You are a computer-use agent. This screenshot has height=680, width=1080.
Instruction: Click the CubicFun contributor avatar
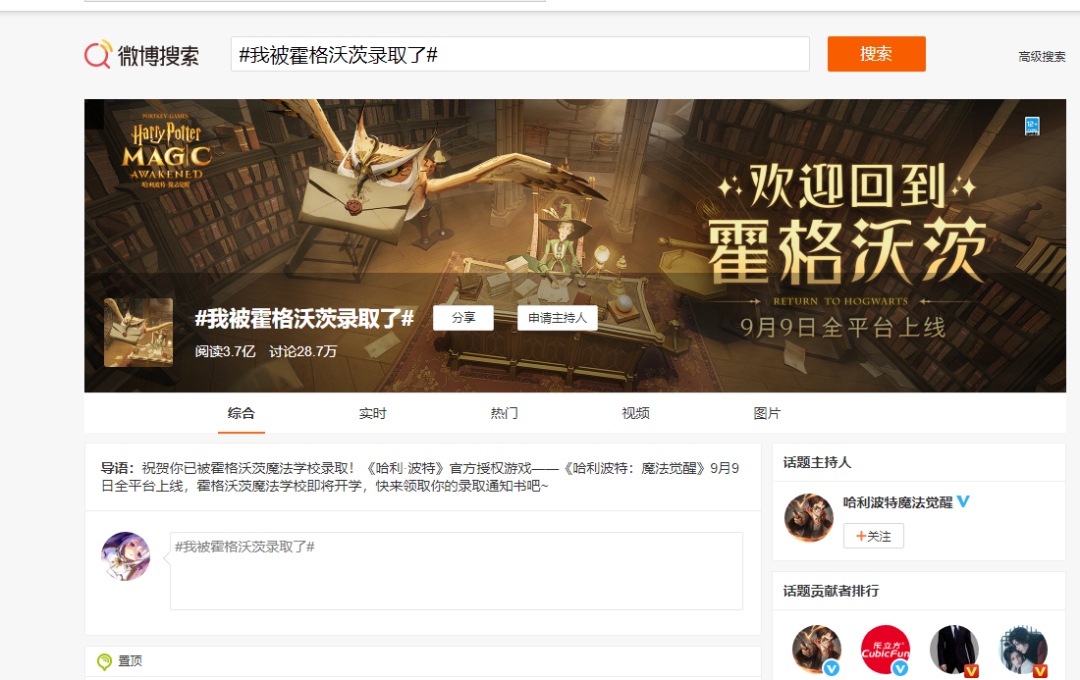(x=885, y=650)
